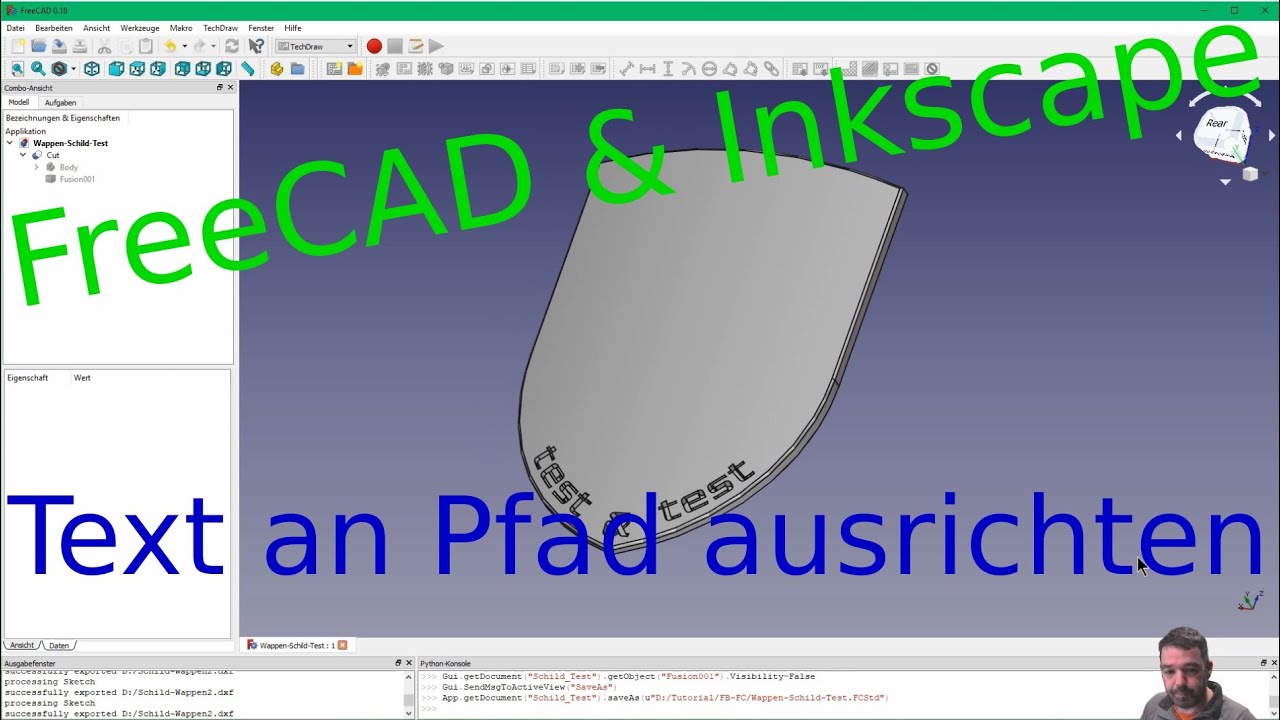Click the Refresh recompute icon
1280x720 pixels.
pos(232,46)
